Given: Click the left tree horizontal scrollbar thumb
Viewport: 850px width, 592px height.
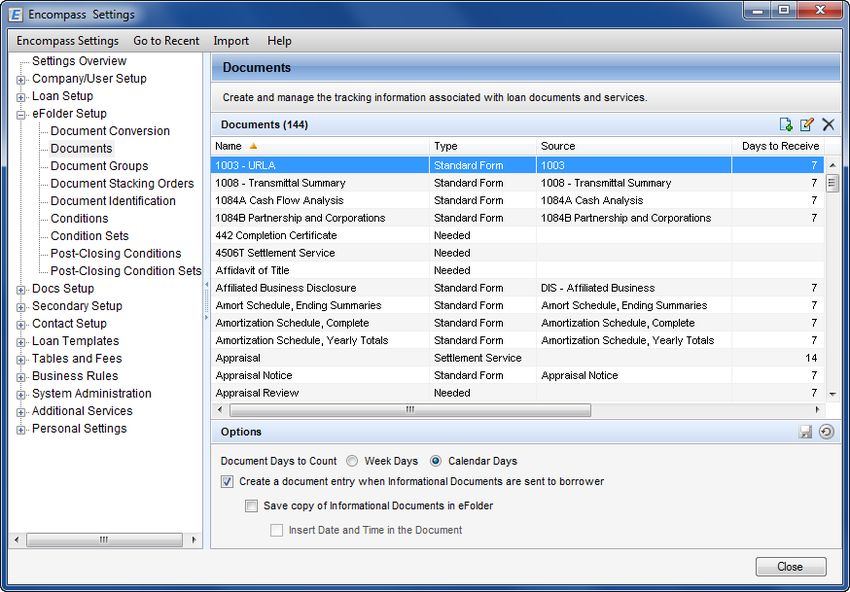Looking at the screenshot, I should (x=104, y=540).
